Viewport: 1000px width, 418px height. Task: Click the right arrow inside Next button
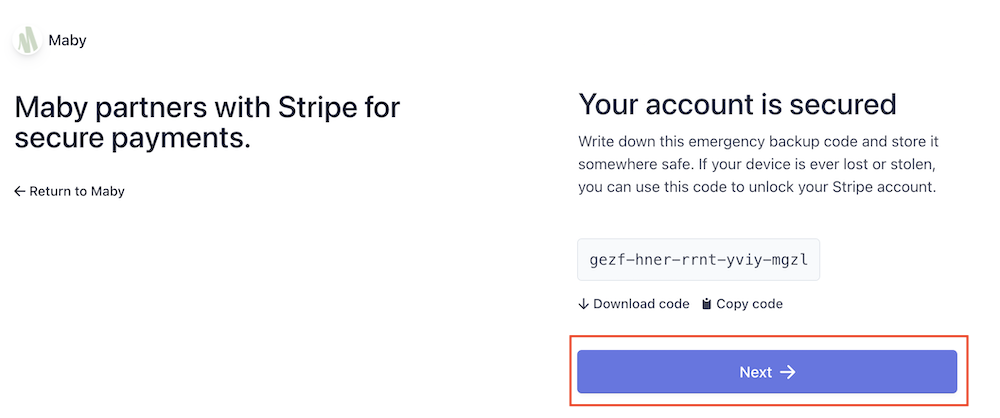pyautogui.click(x=788, y=372)
